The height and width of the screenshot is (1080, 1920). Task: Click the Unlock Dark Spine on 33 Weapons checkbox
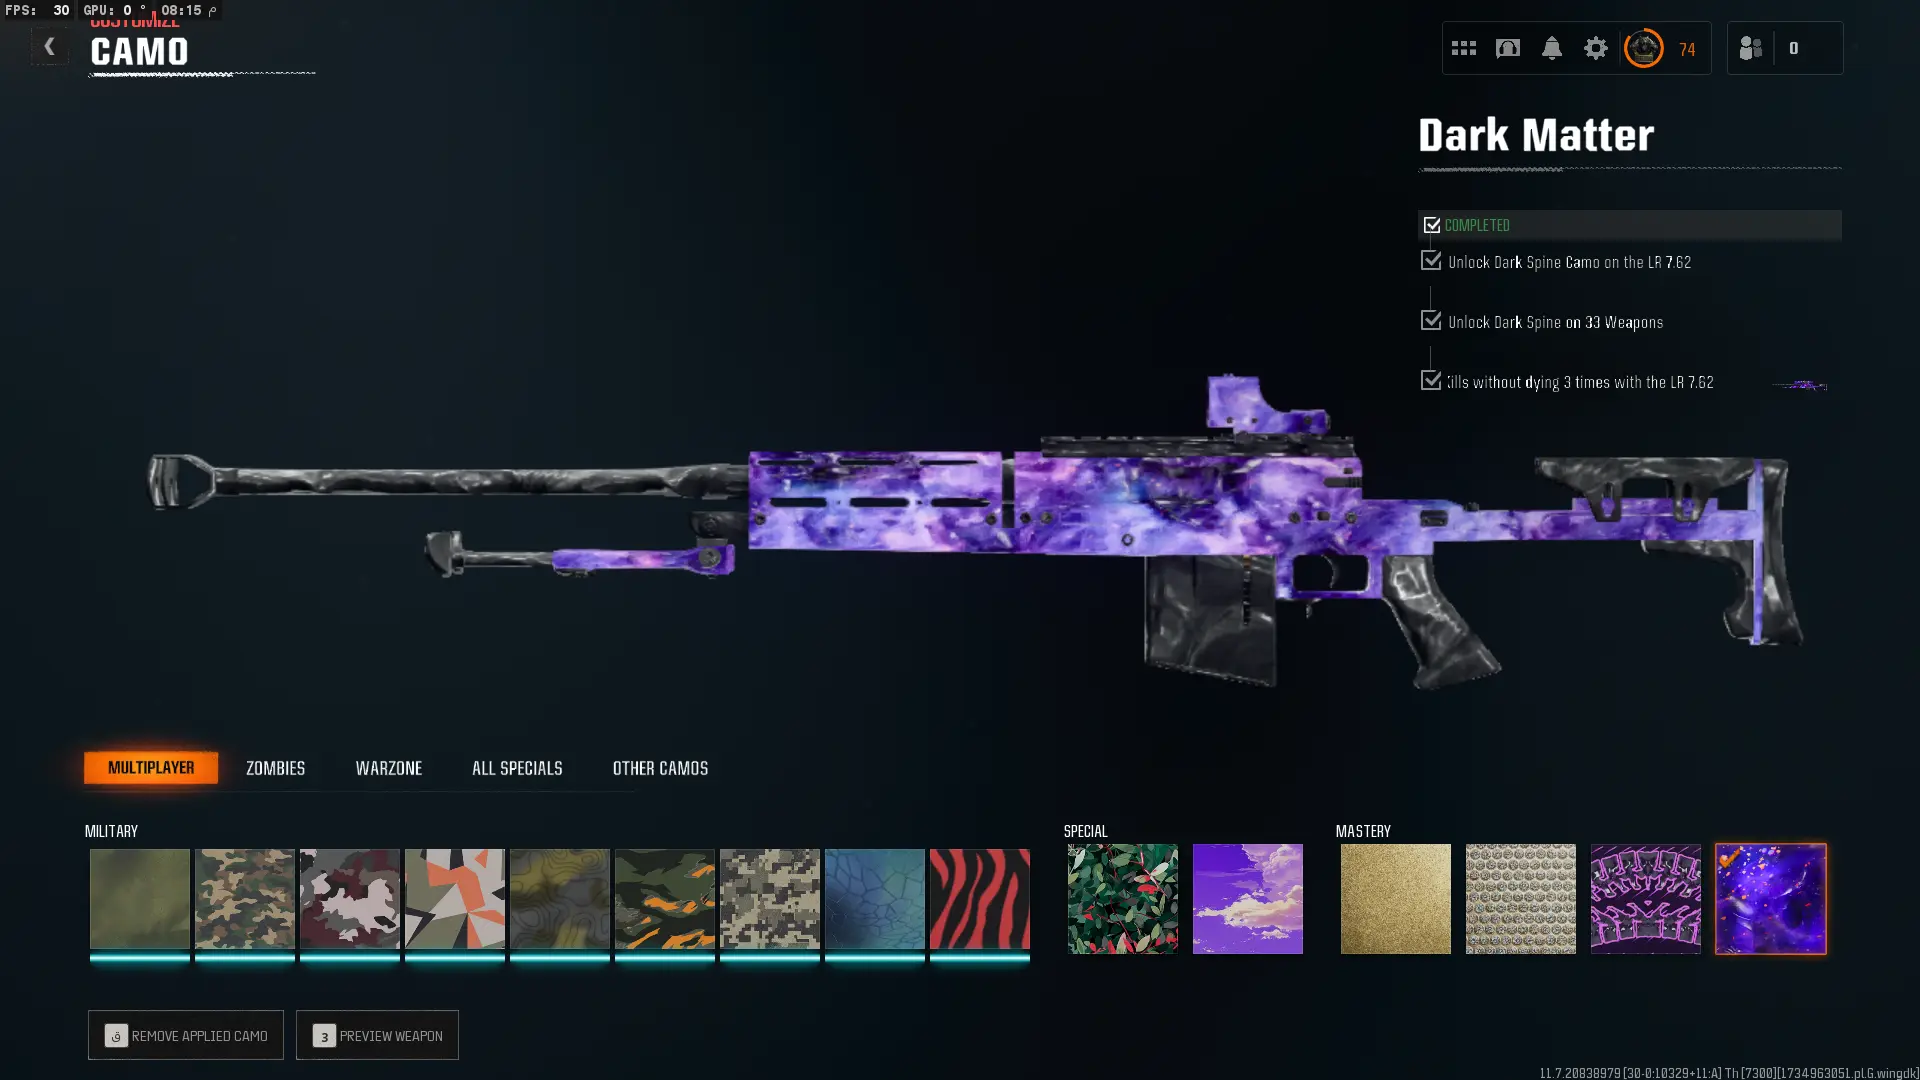1431,321
